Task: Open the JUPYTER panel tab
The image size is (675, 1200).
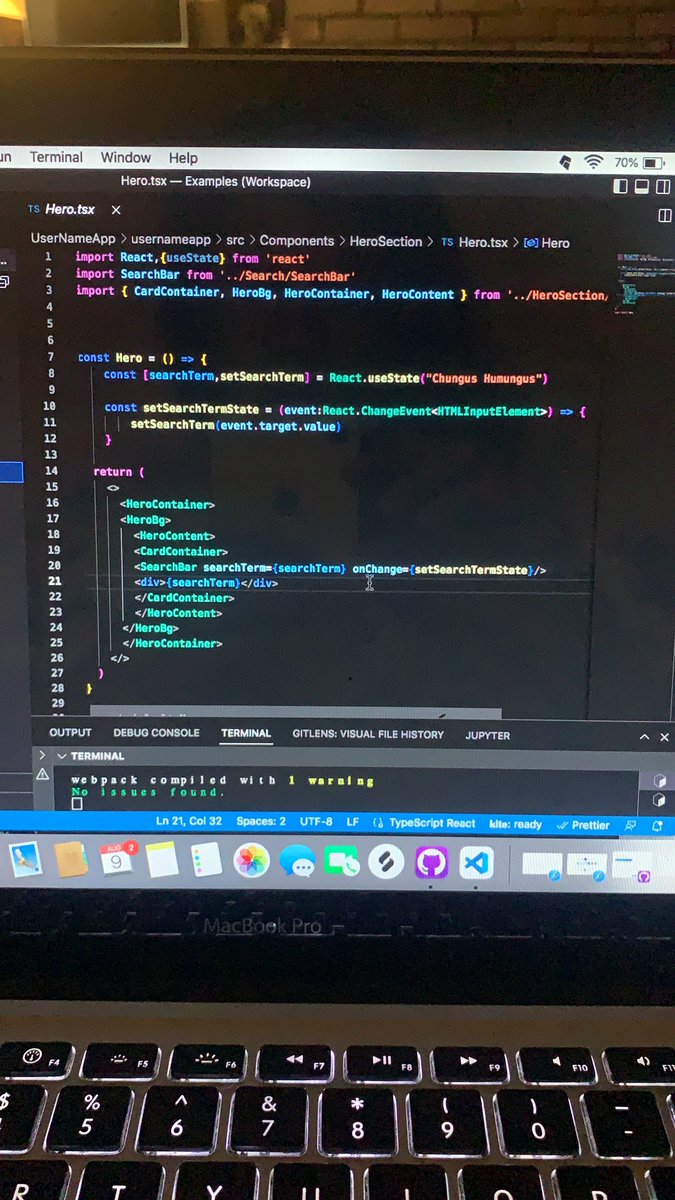Action: (x=487, y=735)
